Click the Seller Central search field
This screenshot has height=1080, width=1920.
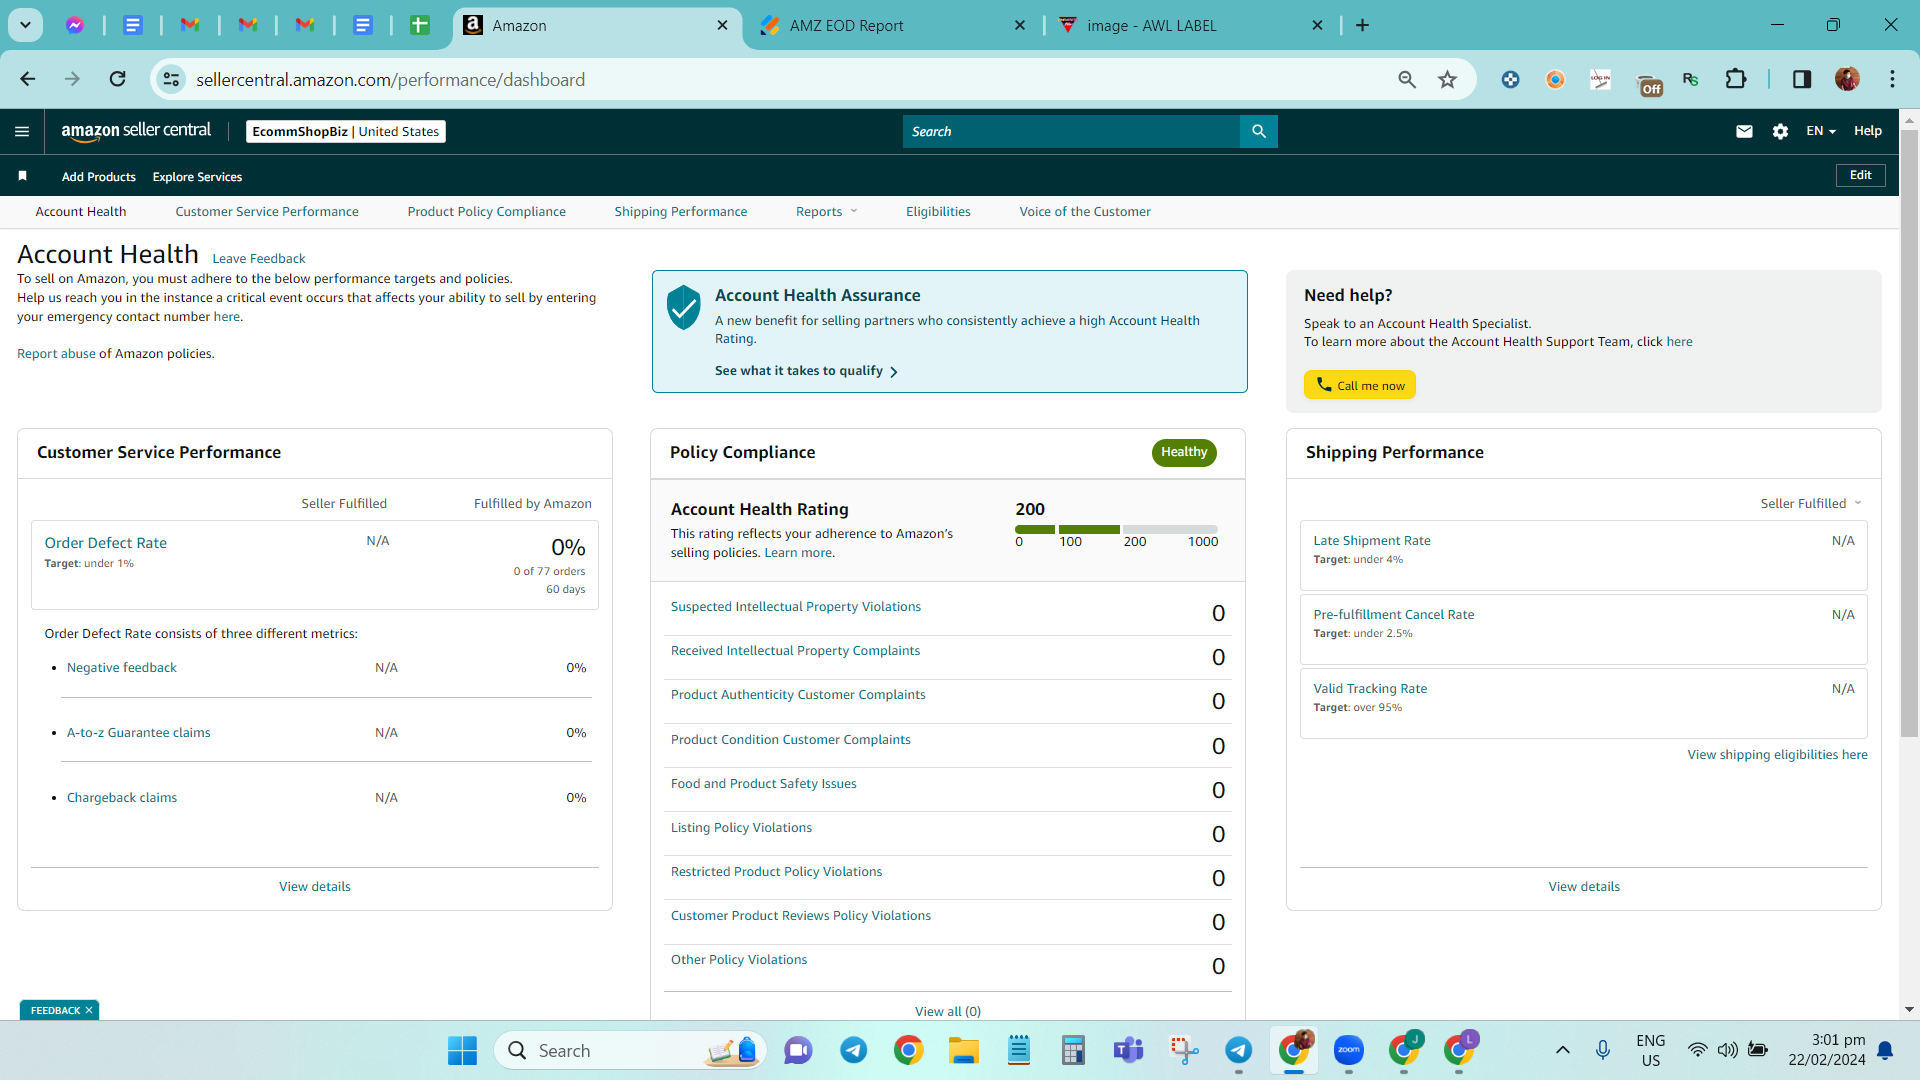tap(1071, 131)
